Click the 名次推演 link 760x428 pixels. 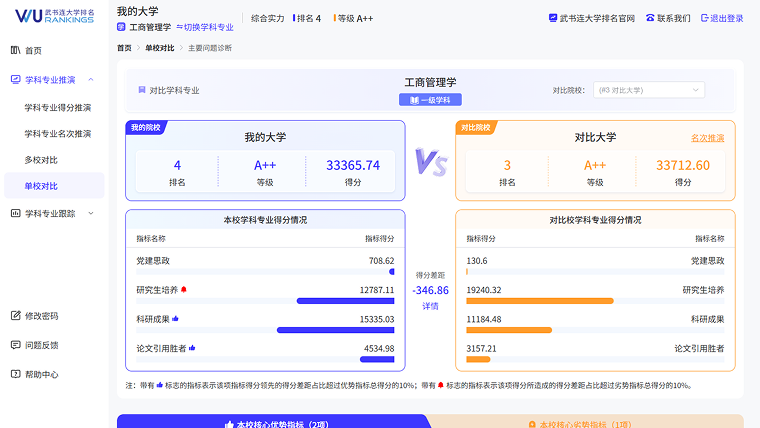click(x=707, y=138)
